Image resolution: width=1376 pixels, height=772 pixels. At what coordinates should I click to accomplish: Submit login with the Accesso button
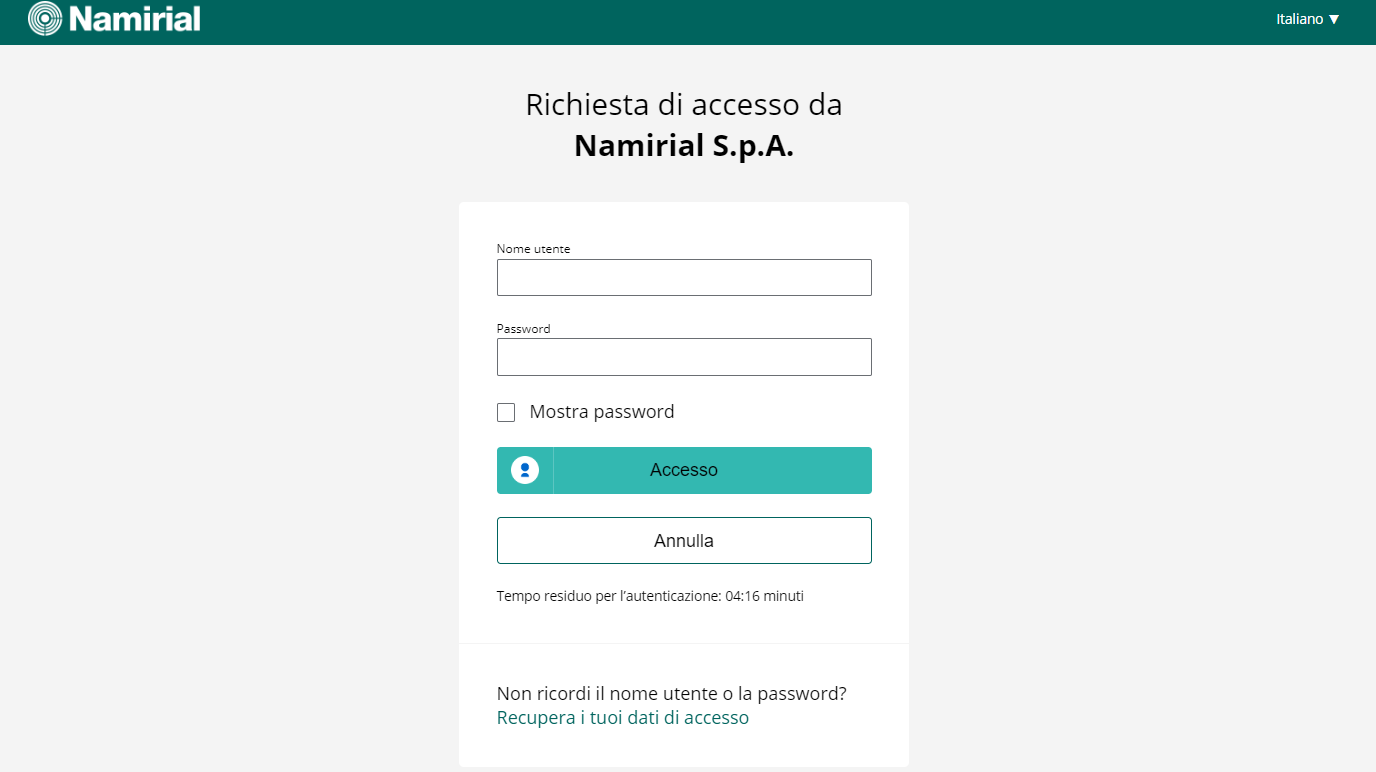[x=684, y=470]
